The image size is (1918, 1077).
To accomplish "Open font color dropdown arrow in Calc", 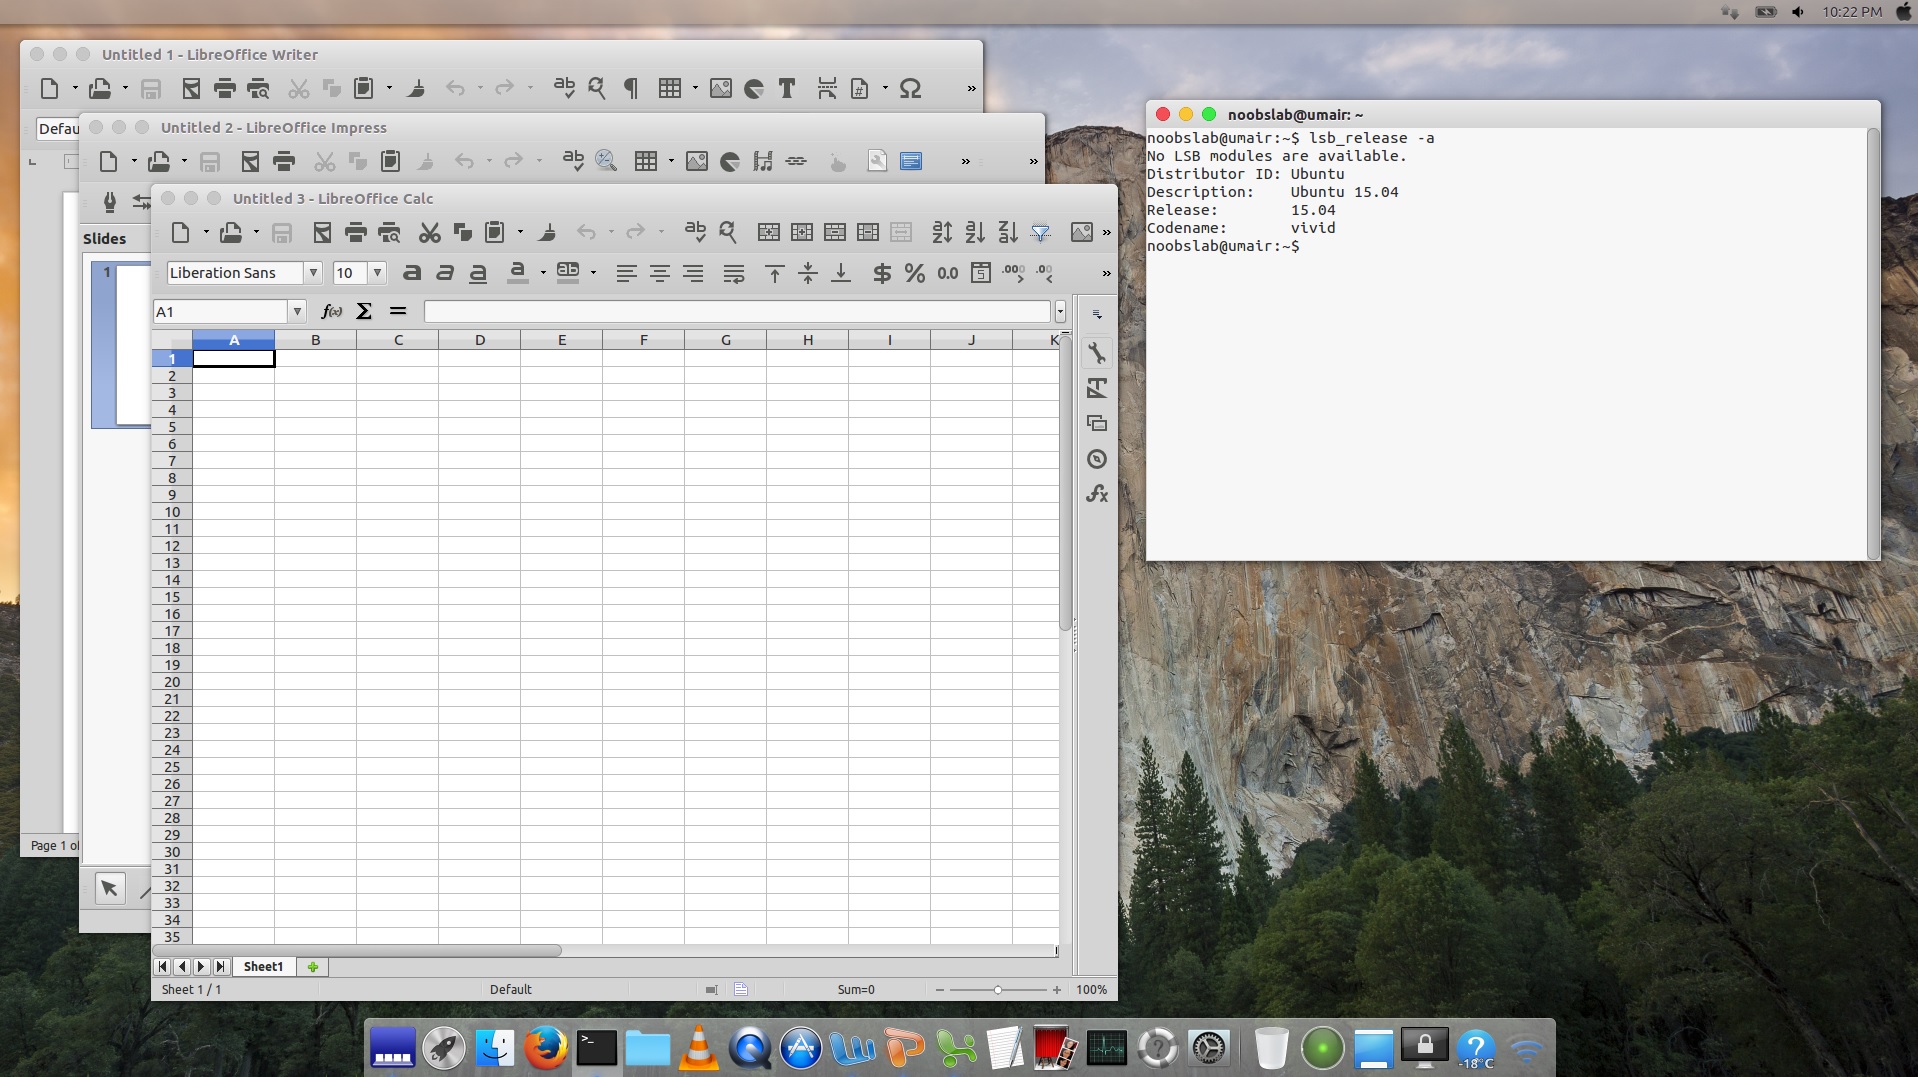I will coord(543,273).
